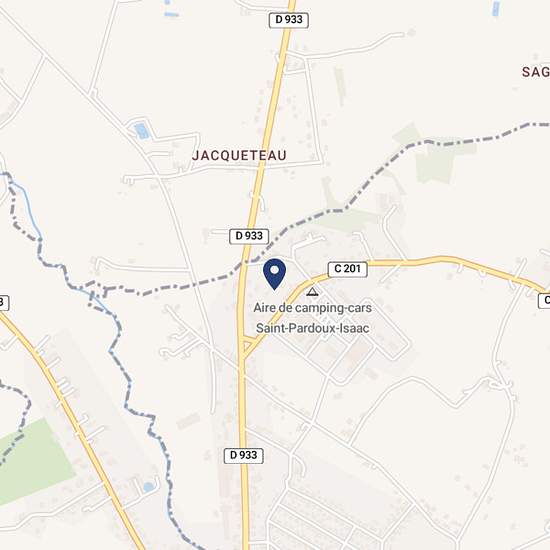
Task: Click the D 933 and C 201 junction triangle
Action: coord(247,344)
